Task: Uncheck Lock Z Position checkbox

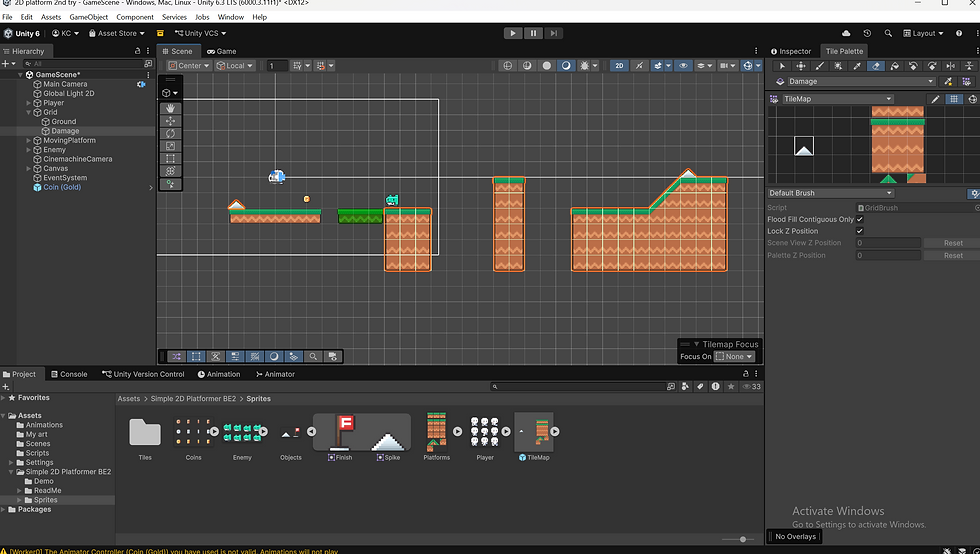Action: tap(860, 231)
